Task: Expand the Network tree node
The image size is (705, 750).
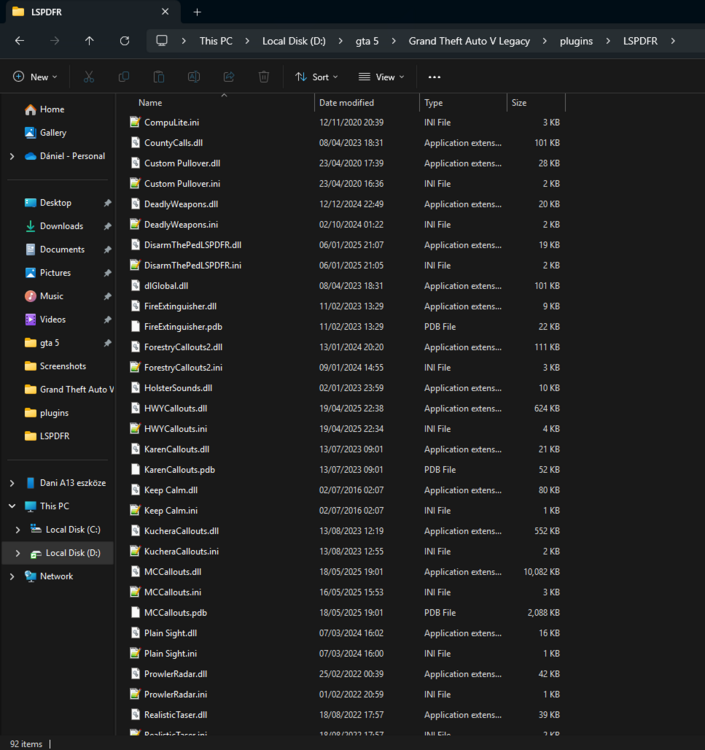Action: tap(12, 576)
